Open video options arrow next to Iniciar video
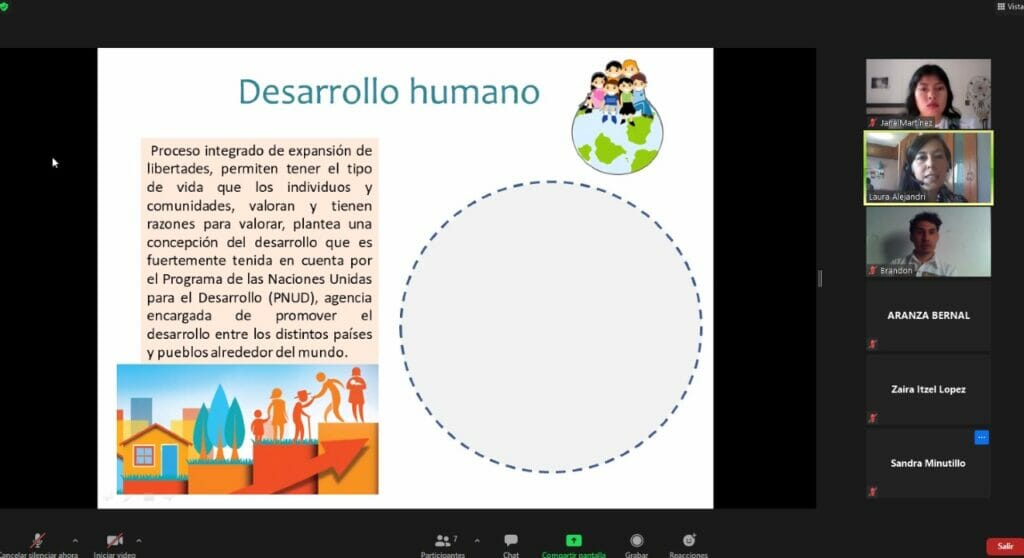Image resolution: width=1024 pixels, height=558 pixels. click(139, 540)
